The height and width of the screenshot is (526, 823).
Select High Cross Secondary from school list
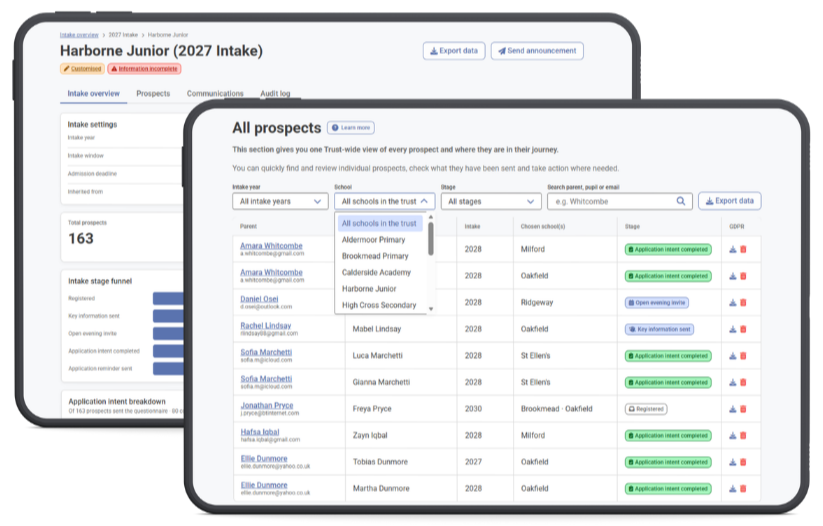pos(379,304)
